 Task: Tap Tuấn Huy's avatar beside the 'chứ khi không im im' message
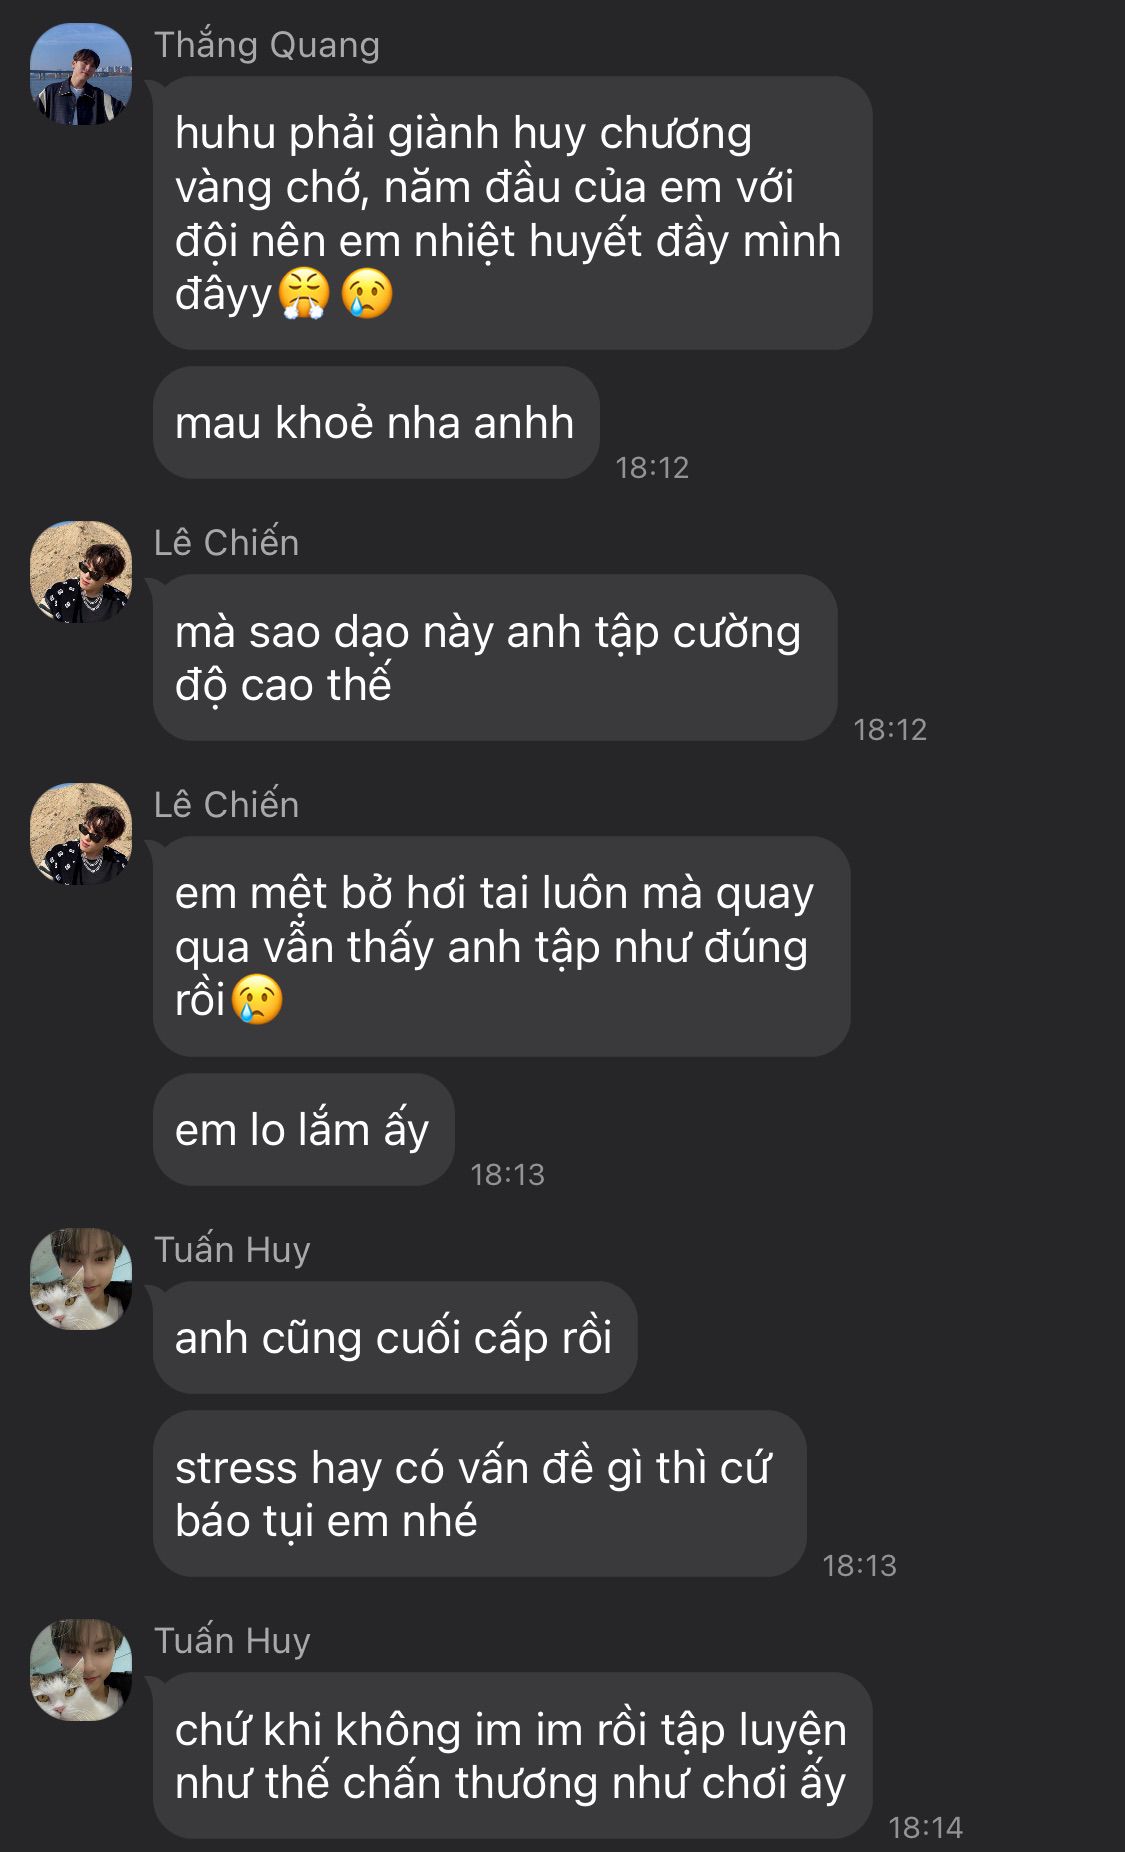tap(81, 1669)
